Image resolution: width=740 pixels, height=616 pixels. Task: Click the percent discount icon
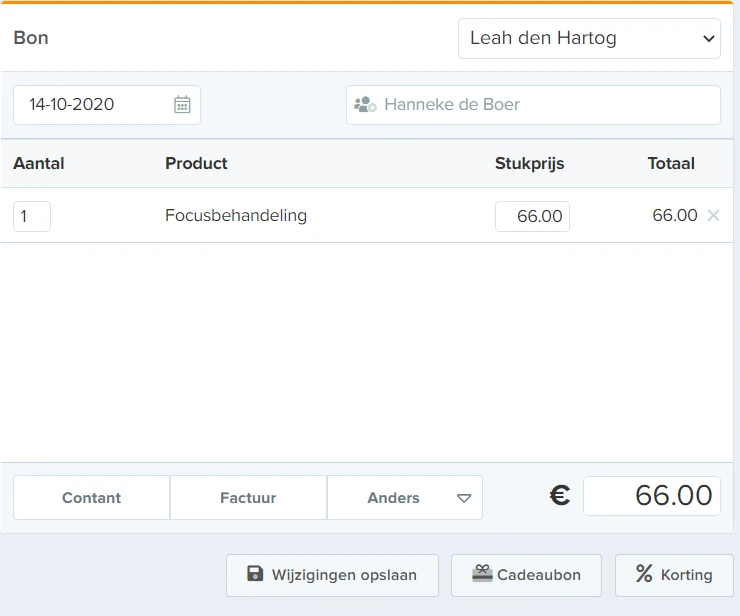pos(644,574)
